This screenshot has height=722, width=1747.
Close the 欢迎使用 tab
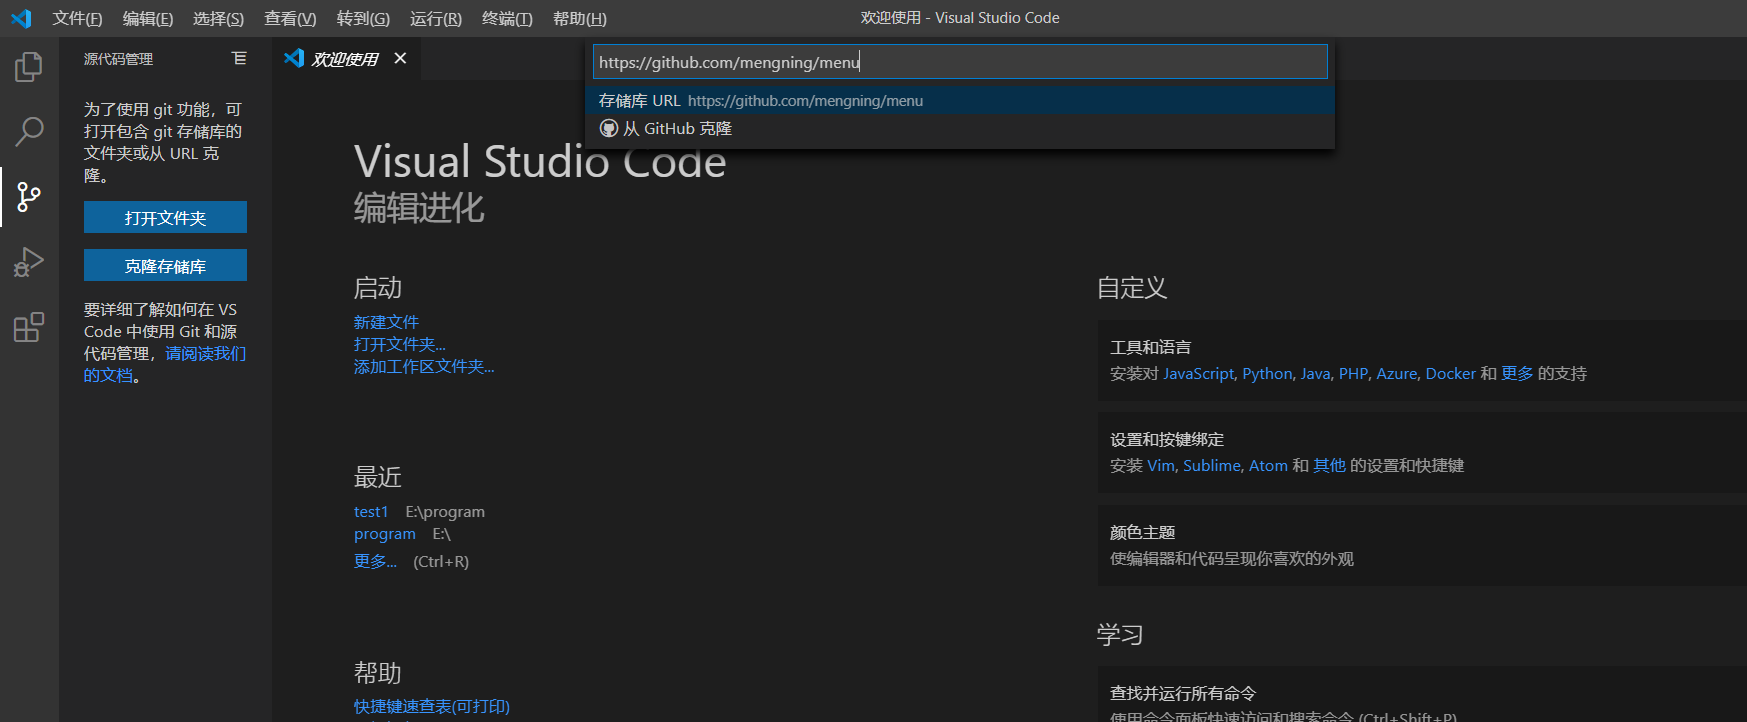[x=400, y=58]
